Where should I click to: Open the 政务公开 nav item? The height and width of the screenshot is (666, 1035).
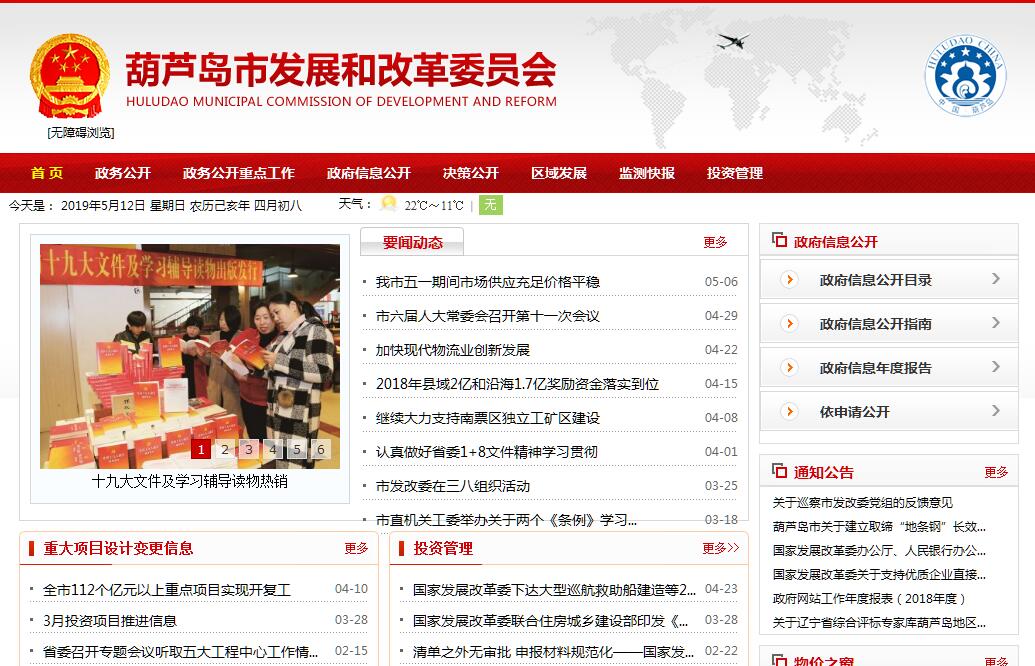pos(123,173)
